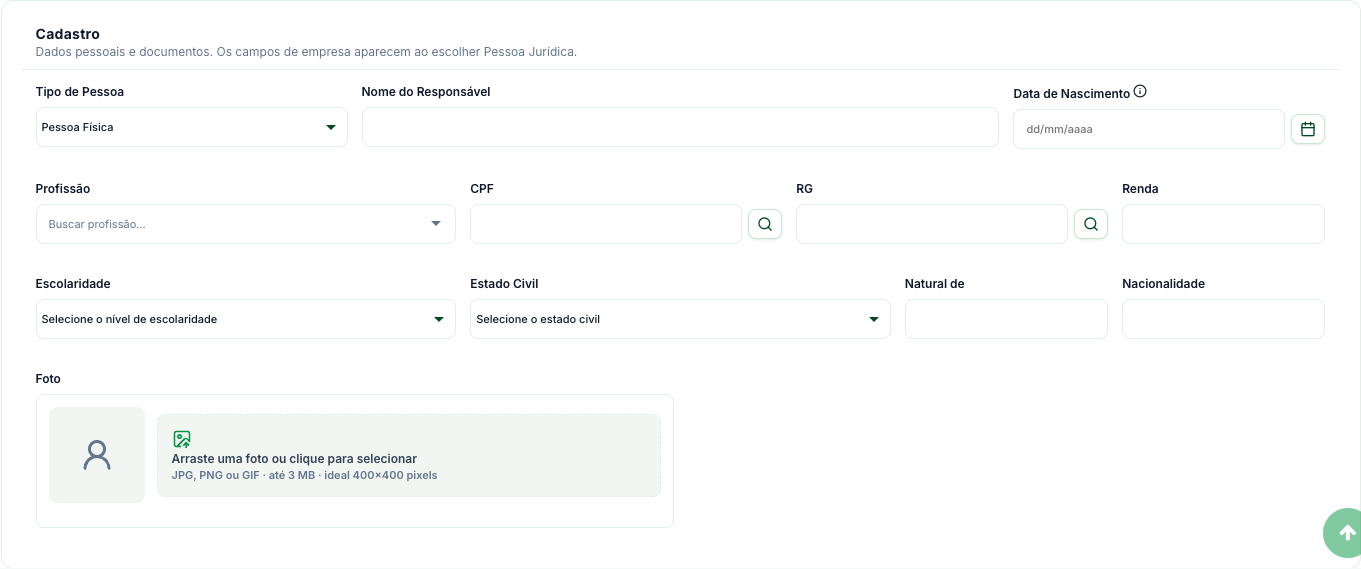The image size is (1361, 569).
Task: Click the image upload icon
Action: [x=181, y=439]
